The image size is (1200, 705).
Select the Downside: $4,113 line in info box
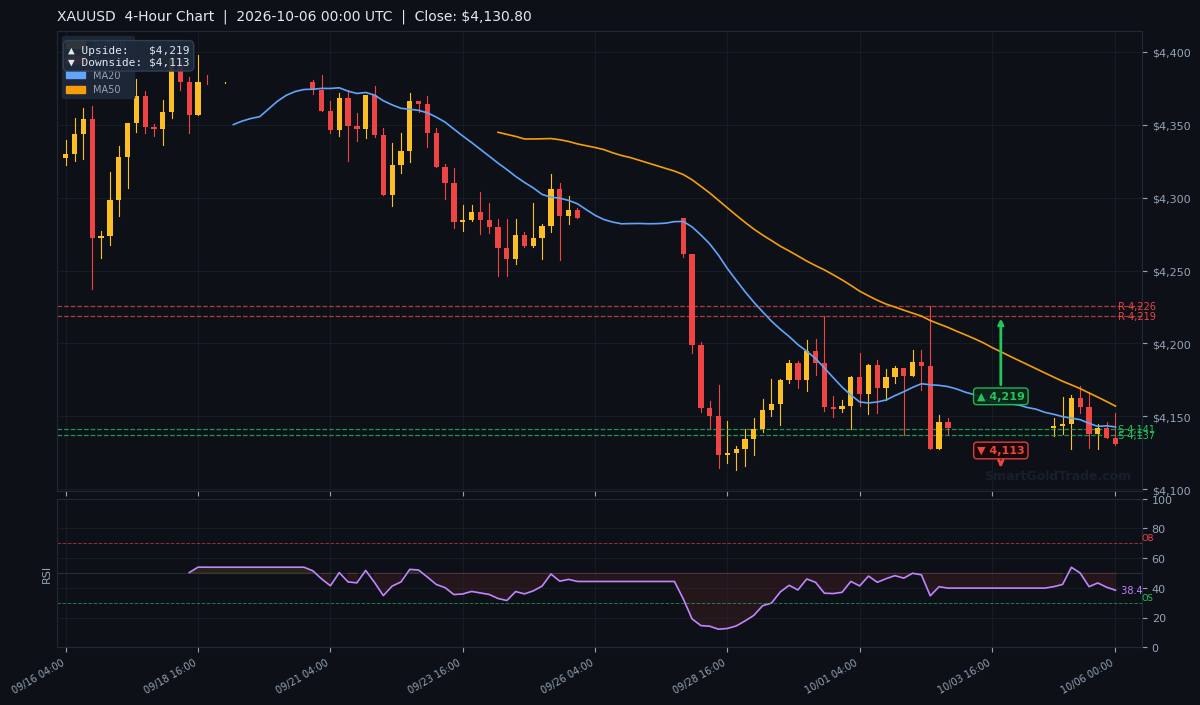pos(128,62)
